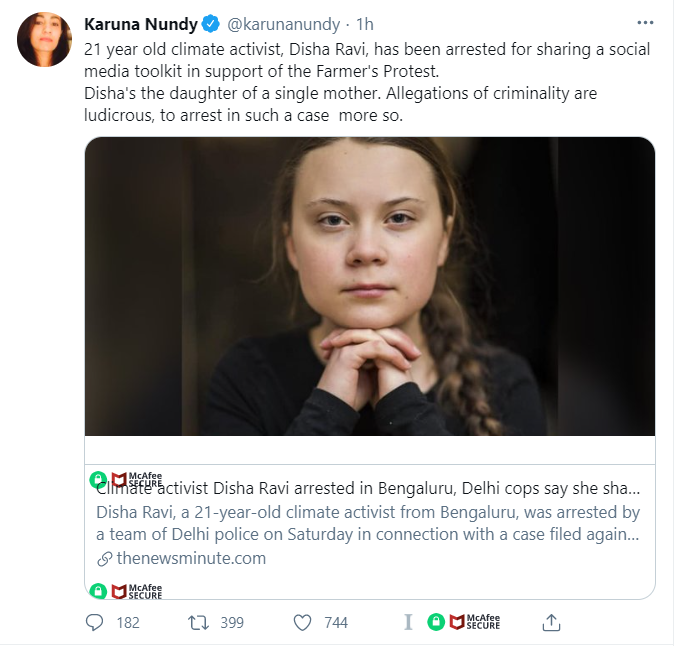Click the link chain icon beside thenewsminute.com

coord(105,558)
